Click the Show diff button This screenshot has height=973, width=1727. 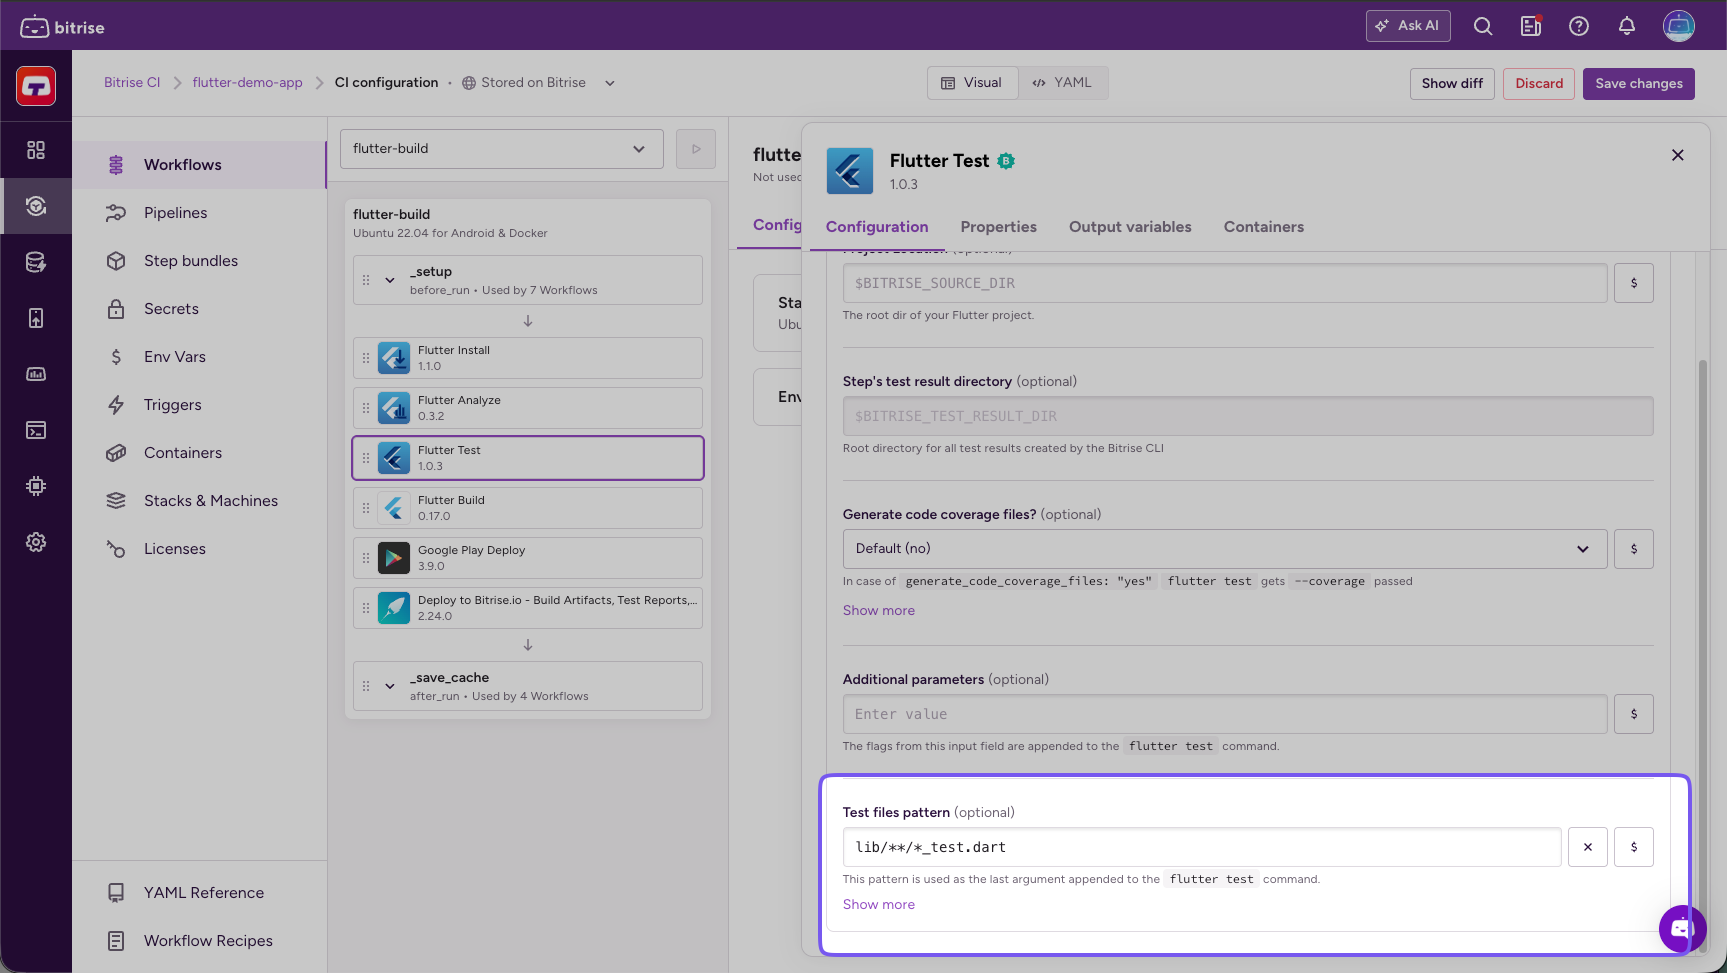click(1452, 84)
